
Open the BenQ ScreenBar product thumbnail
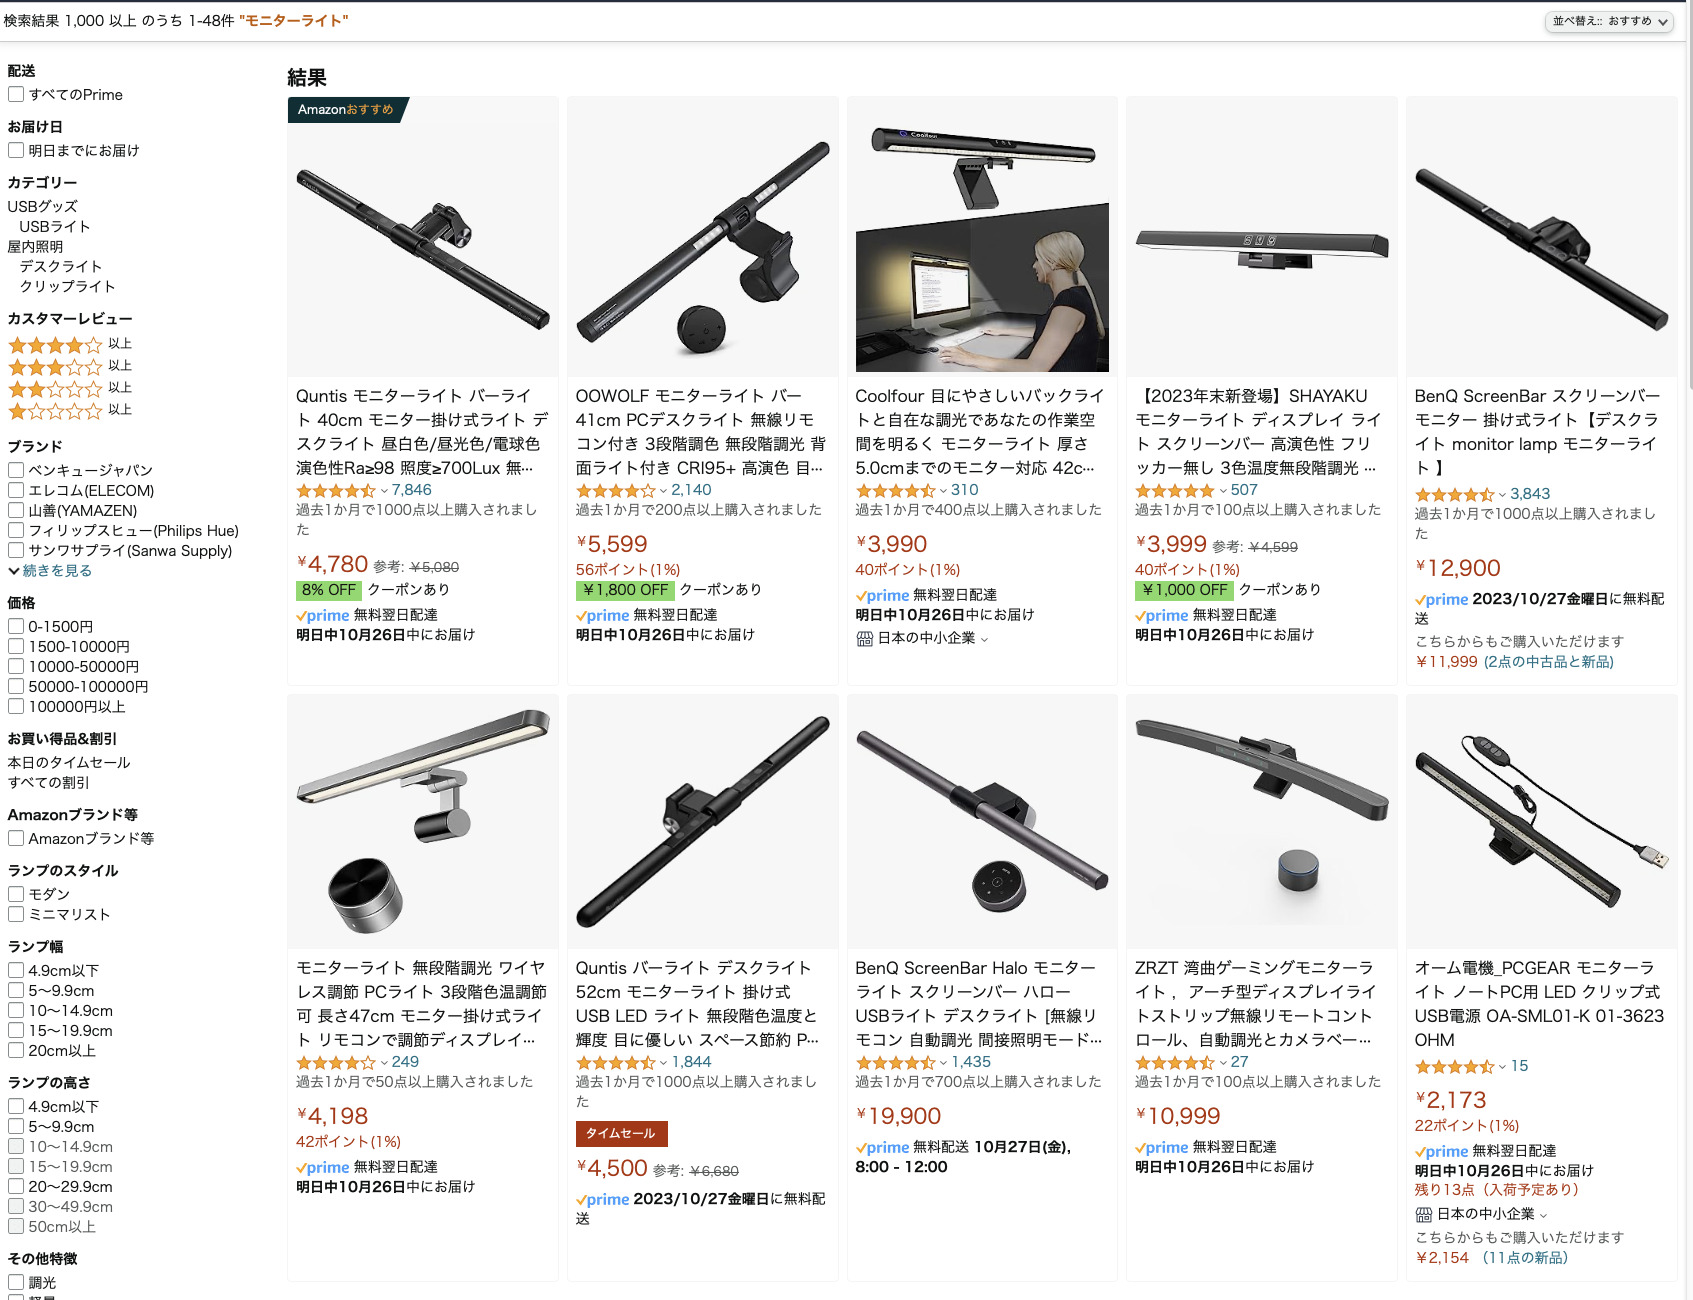(1541, 237)
